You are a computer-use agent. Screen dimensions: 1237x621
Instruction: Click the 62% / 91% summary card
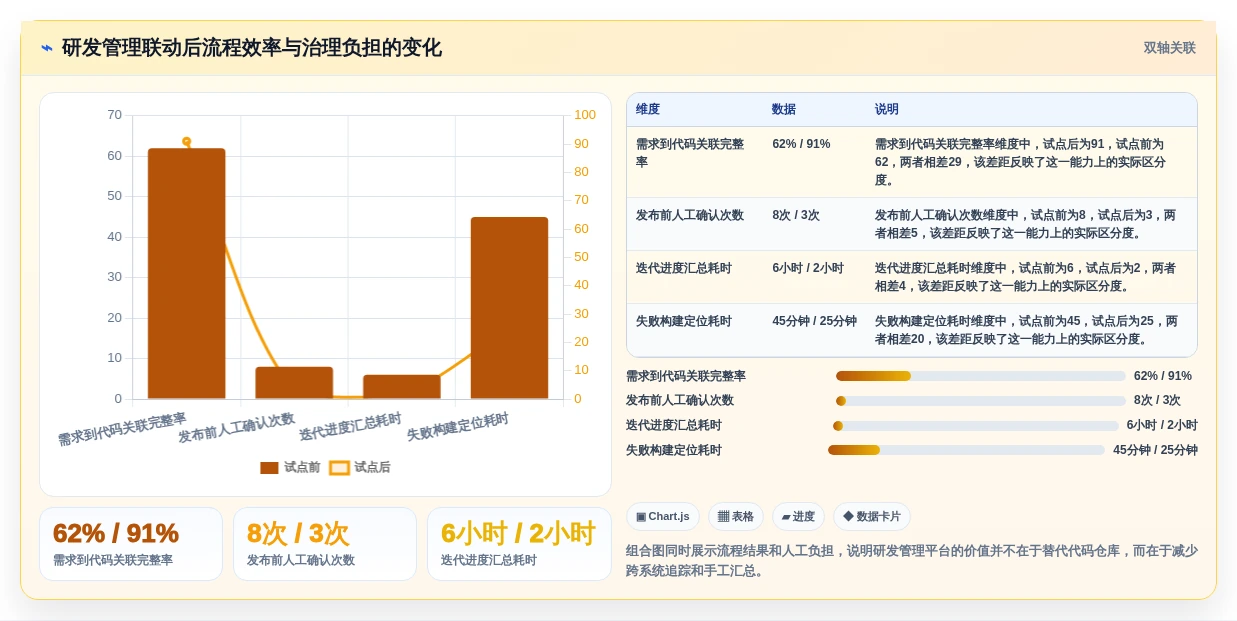[131, 544]
